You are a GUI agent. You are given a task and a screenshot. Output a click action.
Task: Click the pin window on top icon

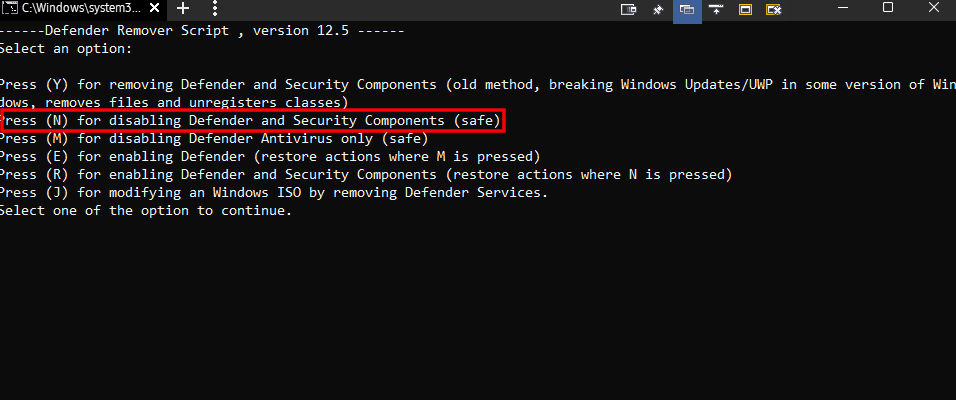click(658, 9)
